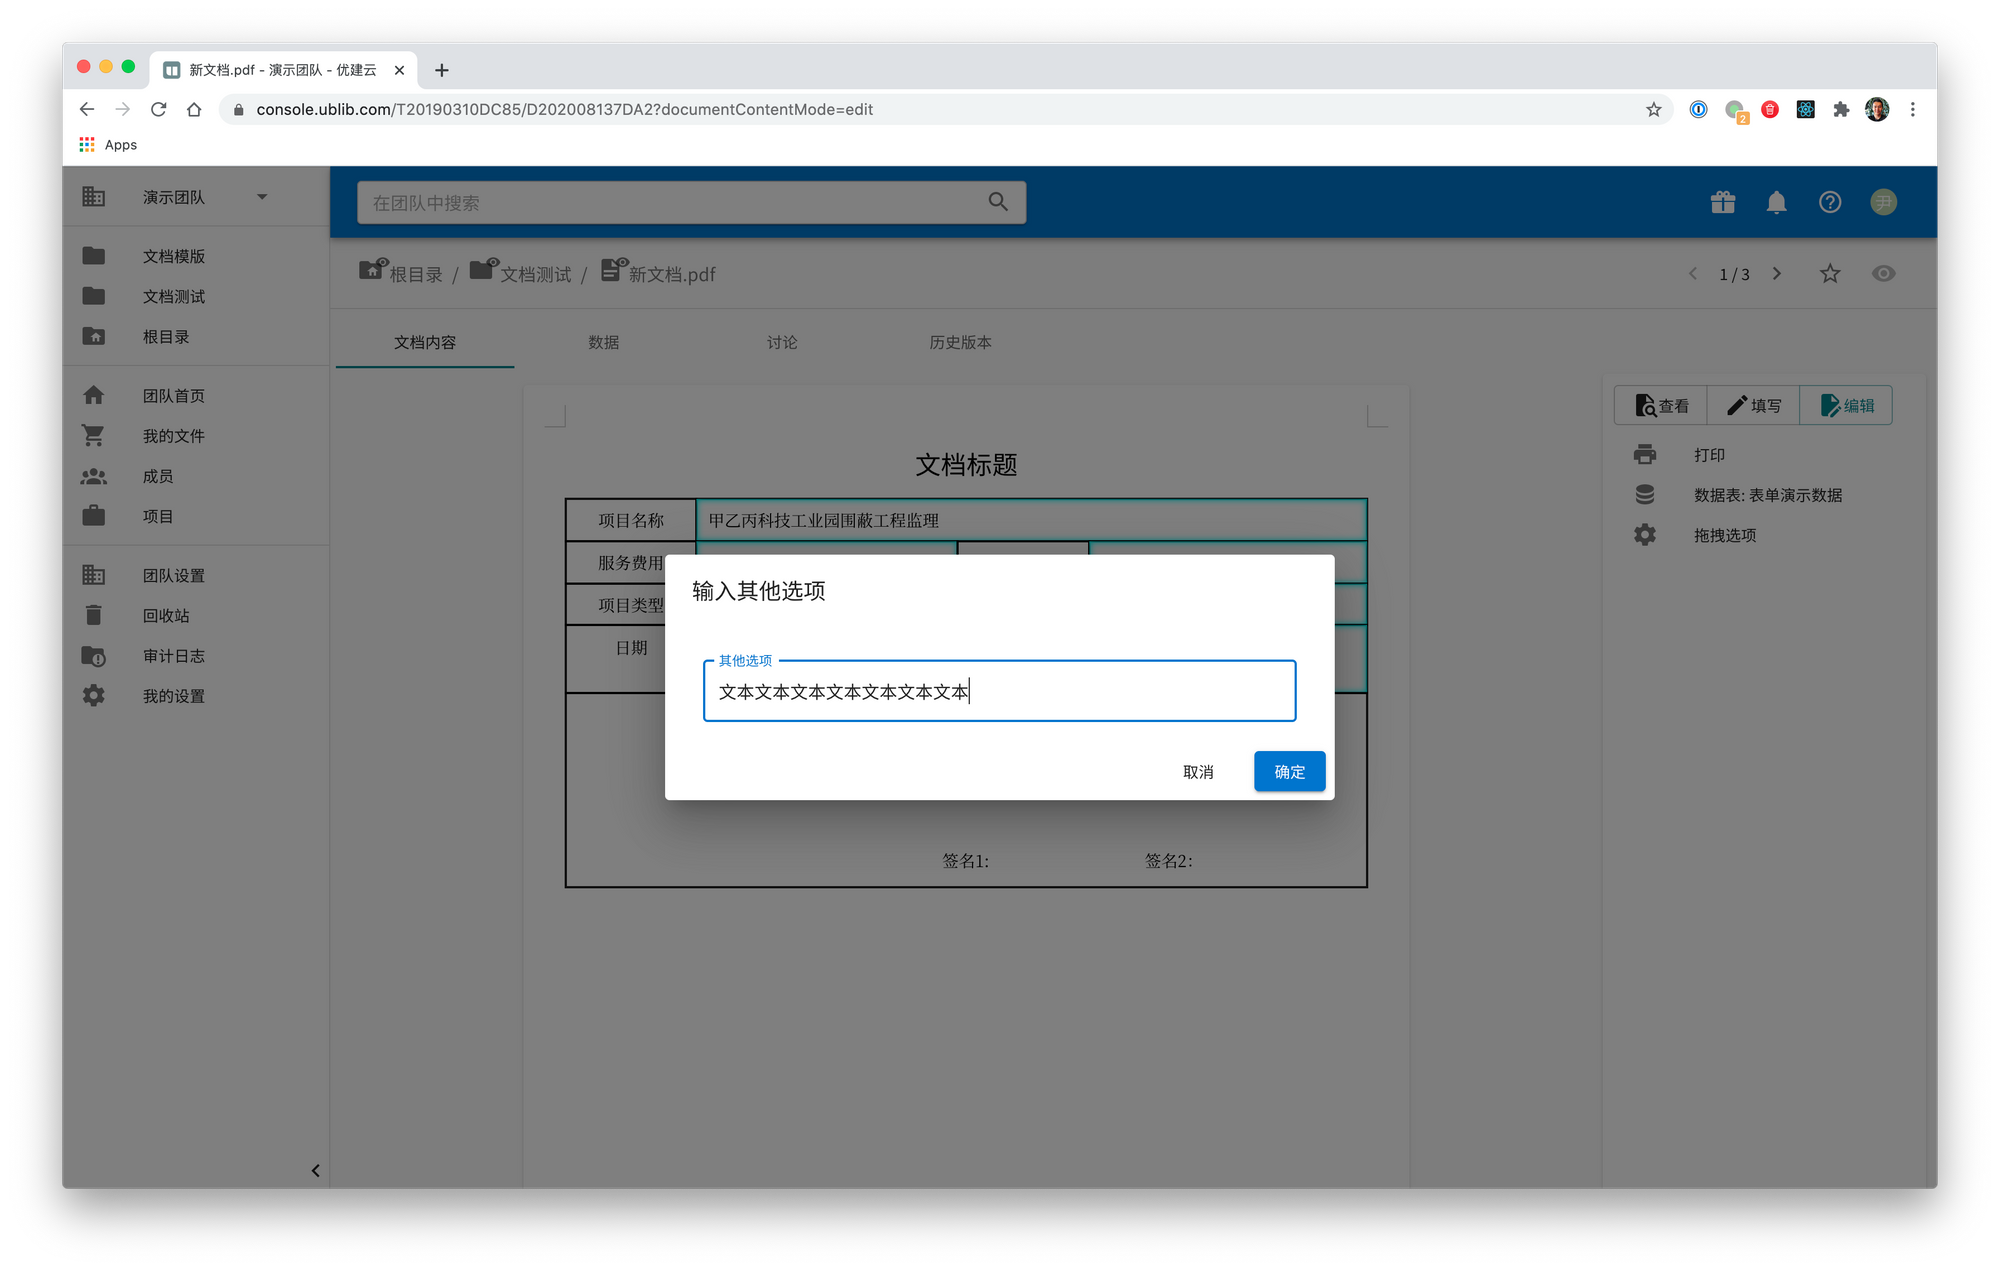Open 回收站 in the sidebar
This screenshot has height=1271, width=2000.
(166, 616)
